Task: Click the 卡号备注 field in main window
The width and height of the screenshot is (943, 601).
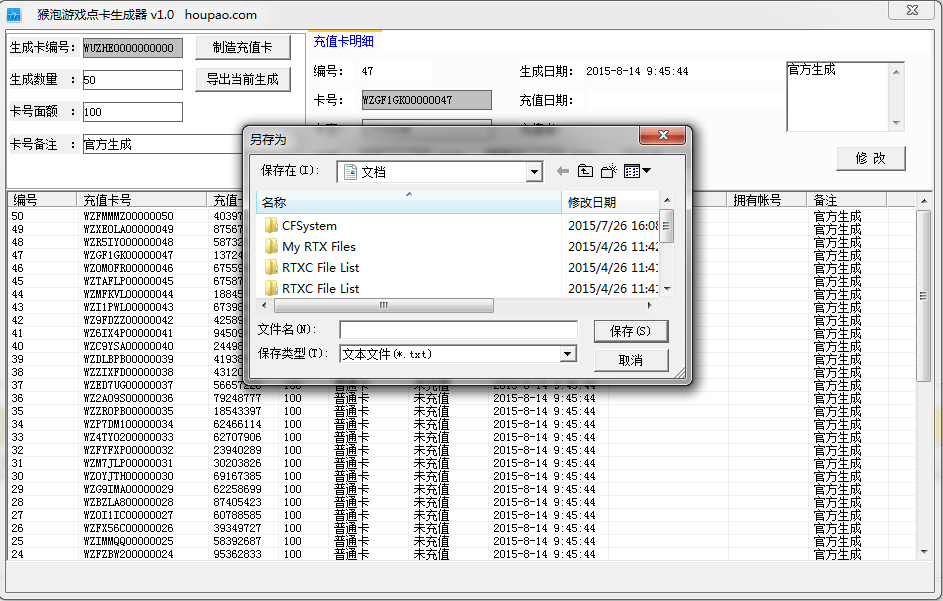Action: coord(162,144)
